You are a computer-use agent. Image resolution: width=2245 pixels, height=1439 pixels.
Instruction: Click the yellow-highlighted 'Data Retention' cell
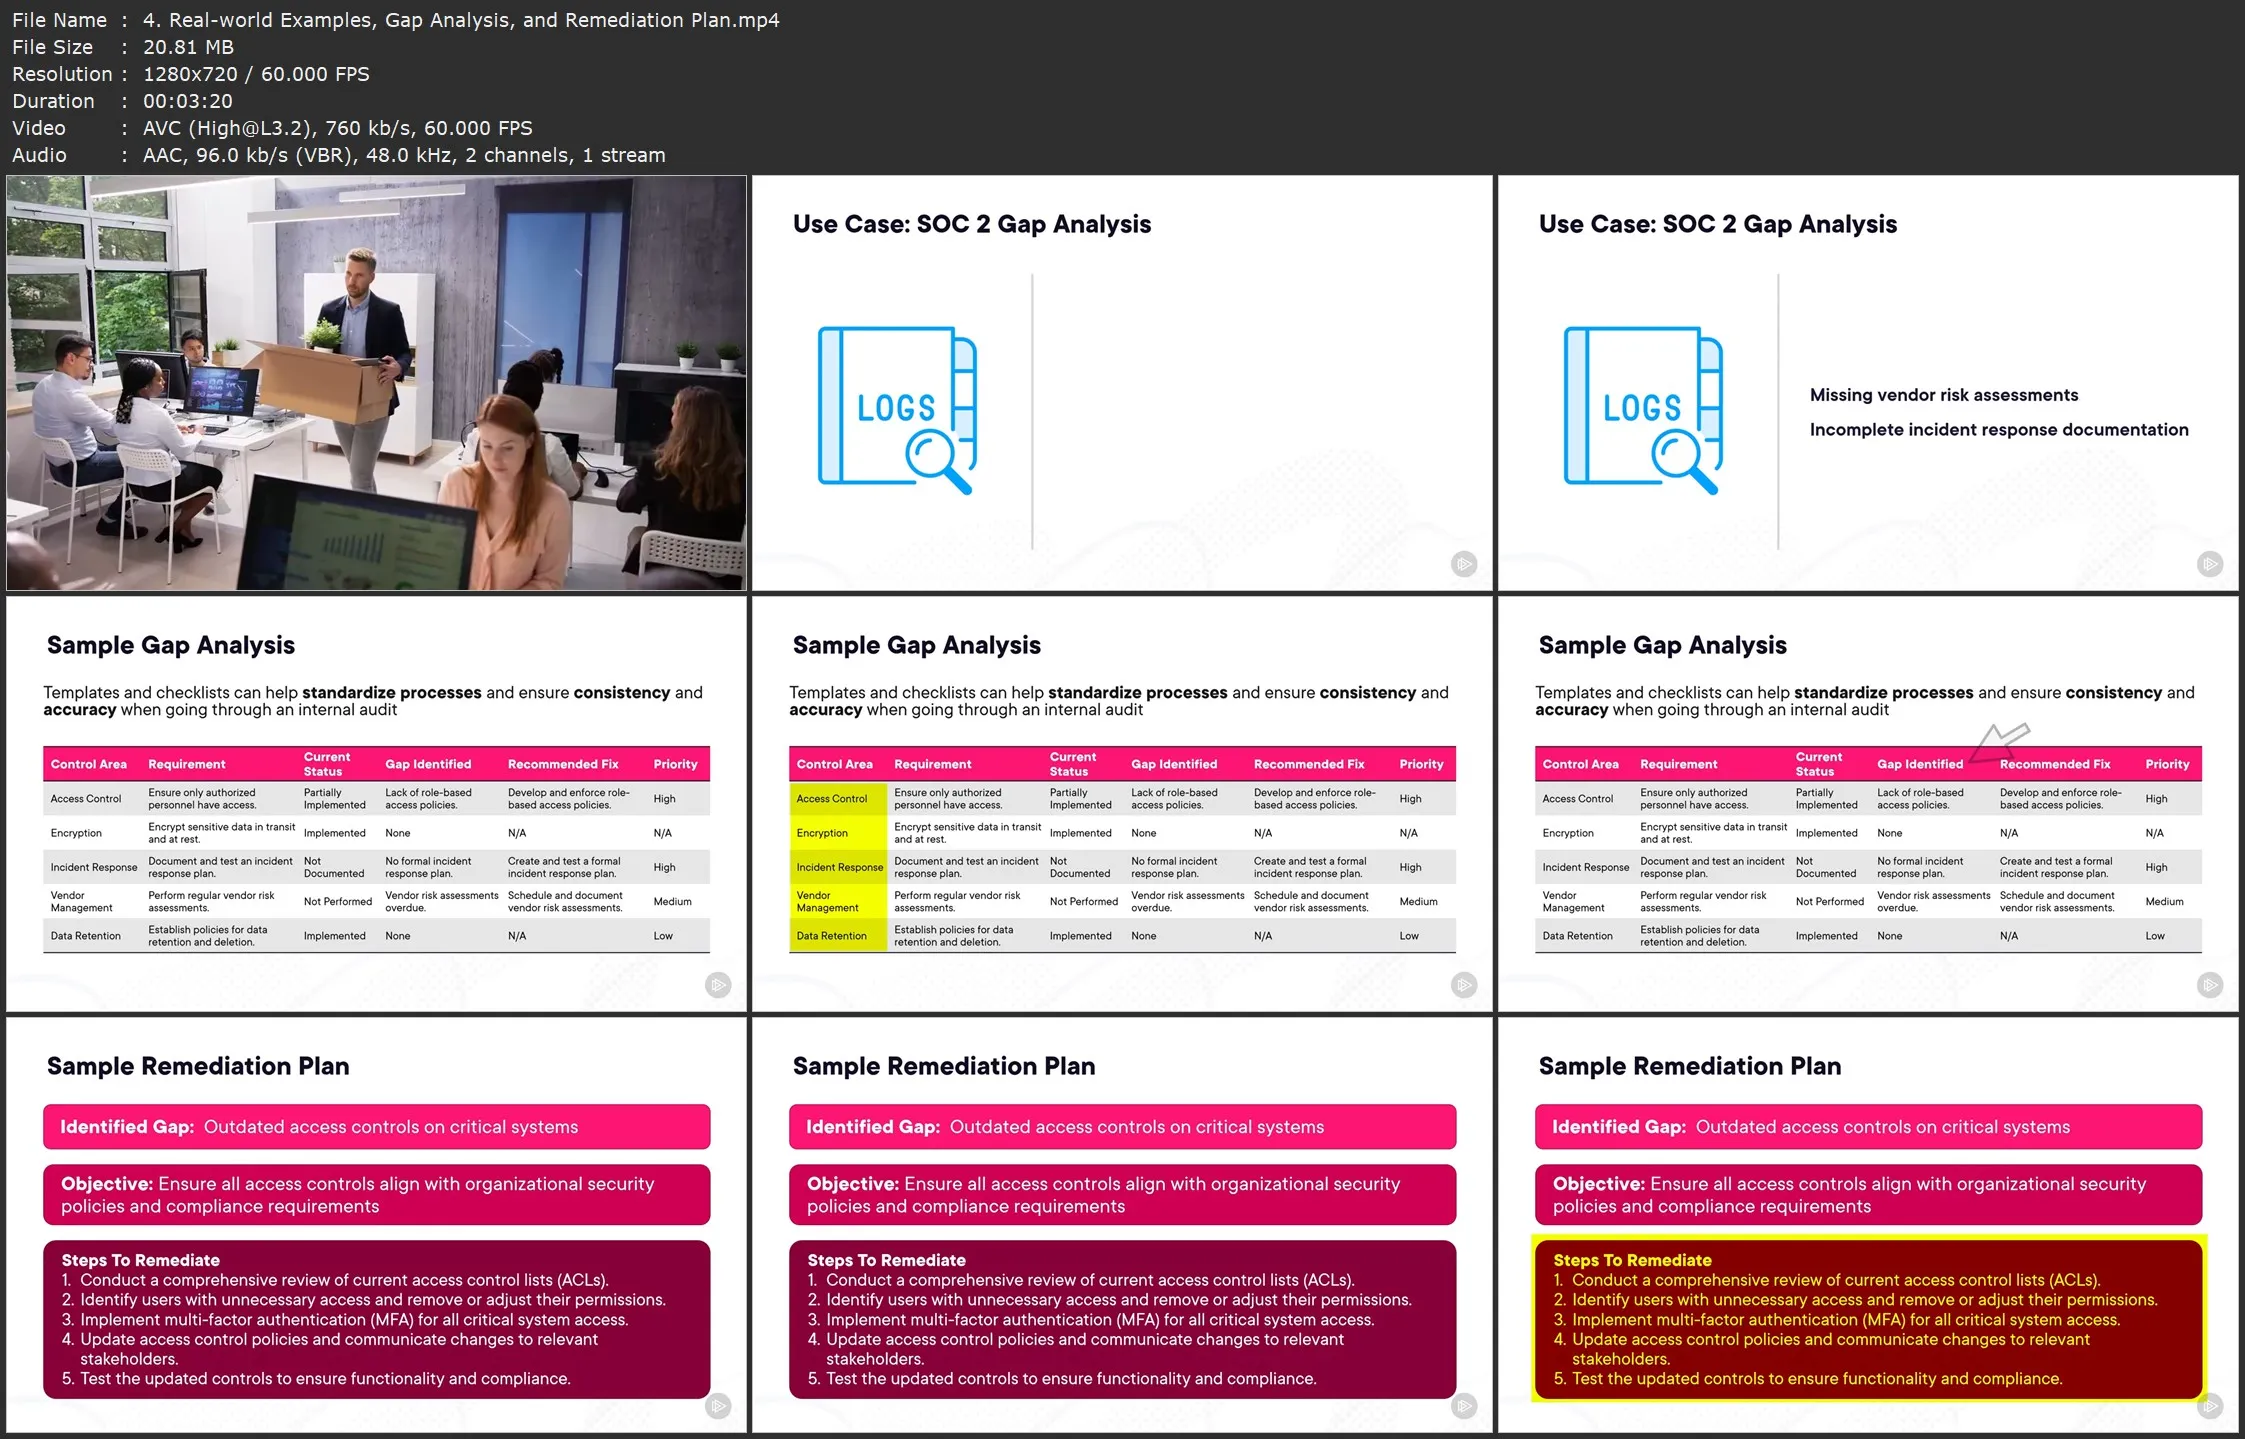(837, 936)
